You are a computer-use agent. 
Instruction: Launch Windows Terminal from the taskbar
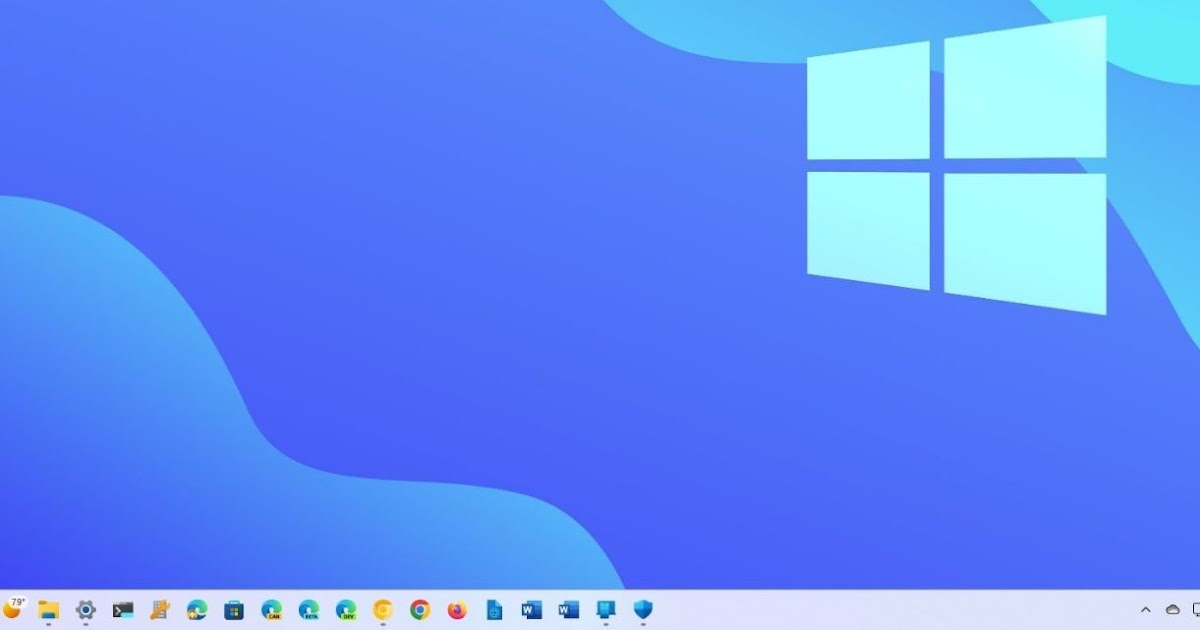click(x=123, y=610)
